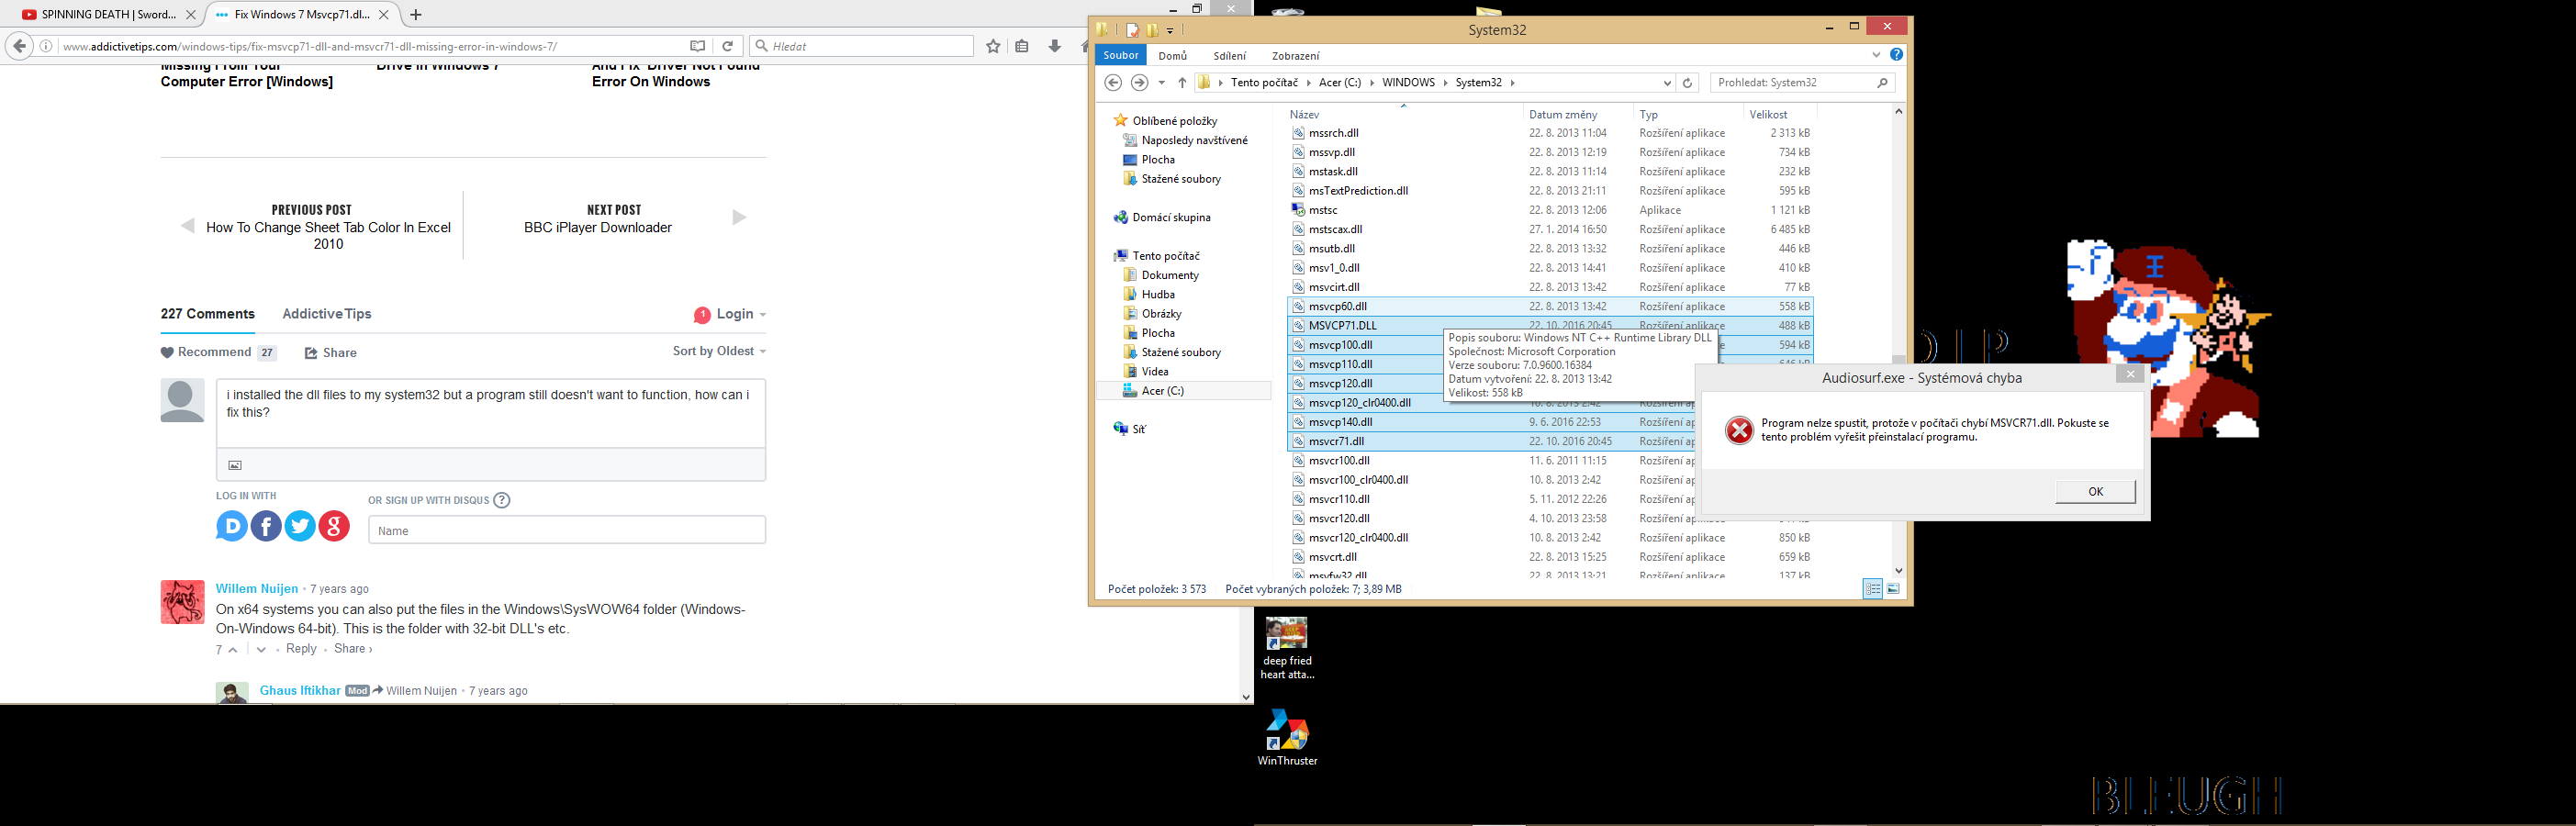This screenshot has width=2576, height=826.
Task: Close the Fix Windows 7 Msvcp71 tab
Action: [383, 15]
